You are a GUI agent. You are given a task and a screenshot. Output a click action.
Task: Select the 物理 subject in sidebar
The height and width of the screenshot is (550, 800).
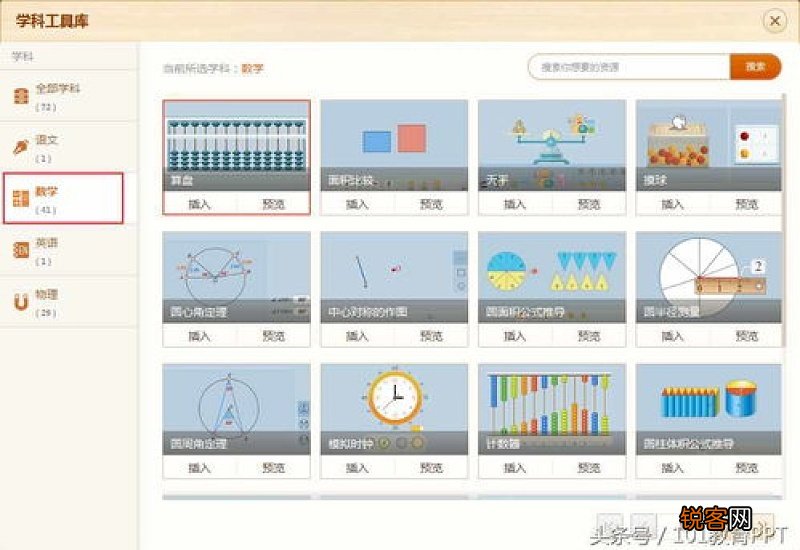[x=68, y=302]
